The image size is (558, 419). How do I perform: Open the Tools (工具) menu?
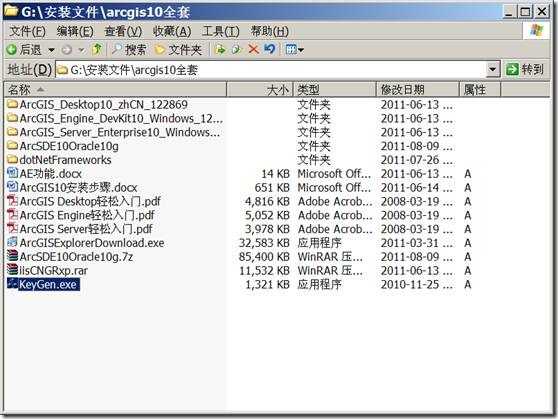[221, 31]
